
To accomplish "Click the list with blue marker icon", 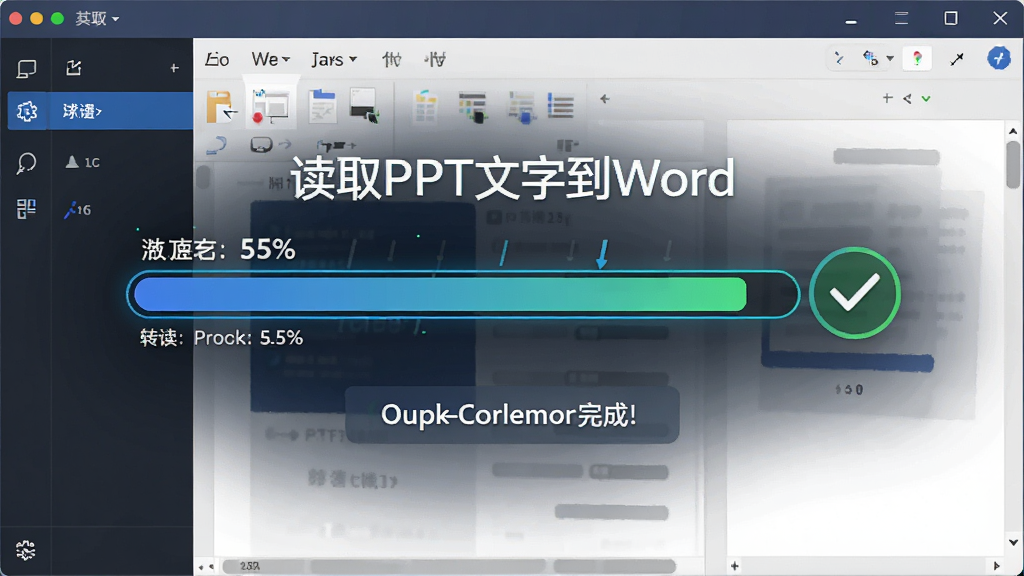I will (522, 106).
